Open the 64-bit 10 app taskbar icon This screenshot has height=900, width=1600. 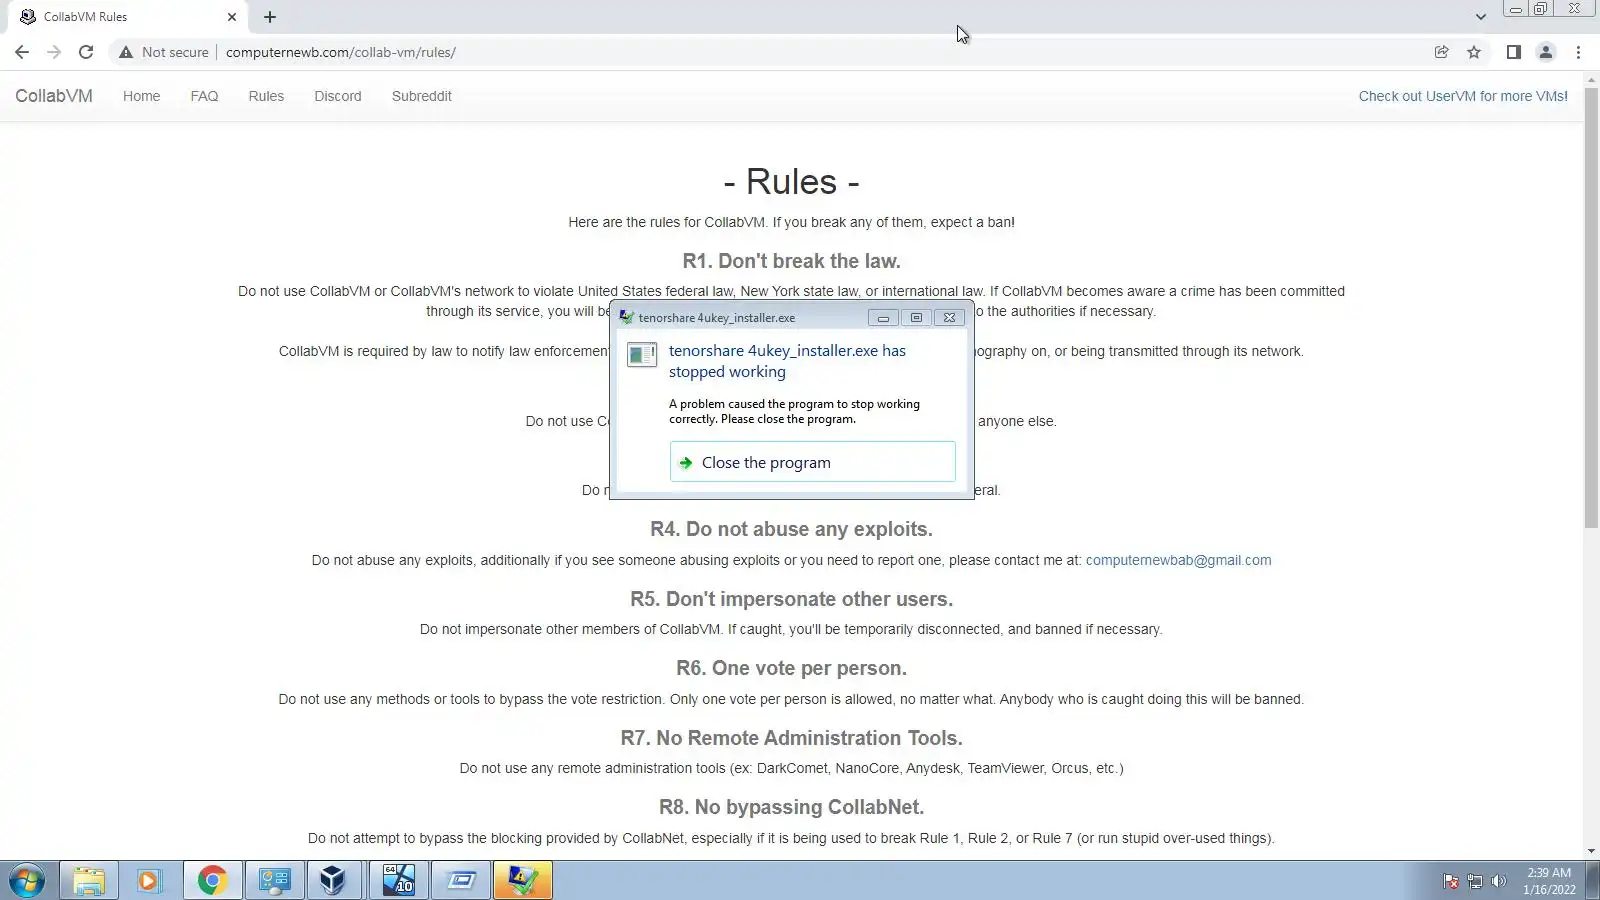(398, 881)
